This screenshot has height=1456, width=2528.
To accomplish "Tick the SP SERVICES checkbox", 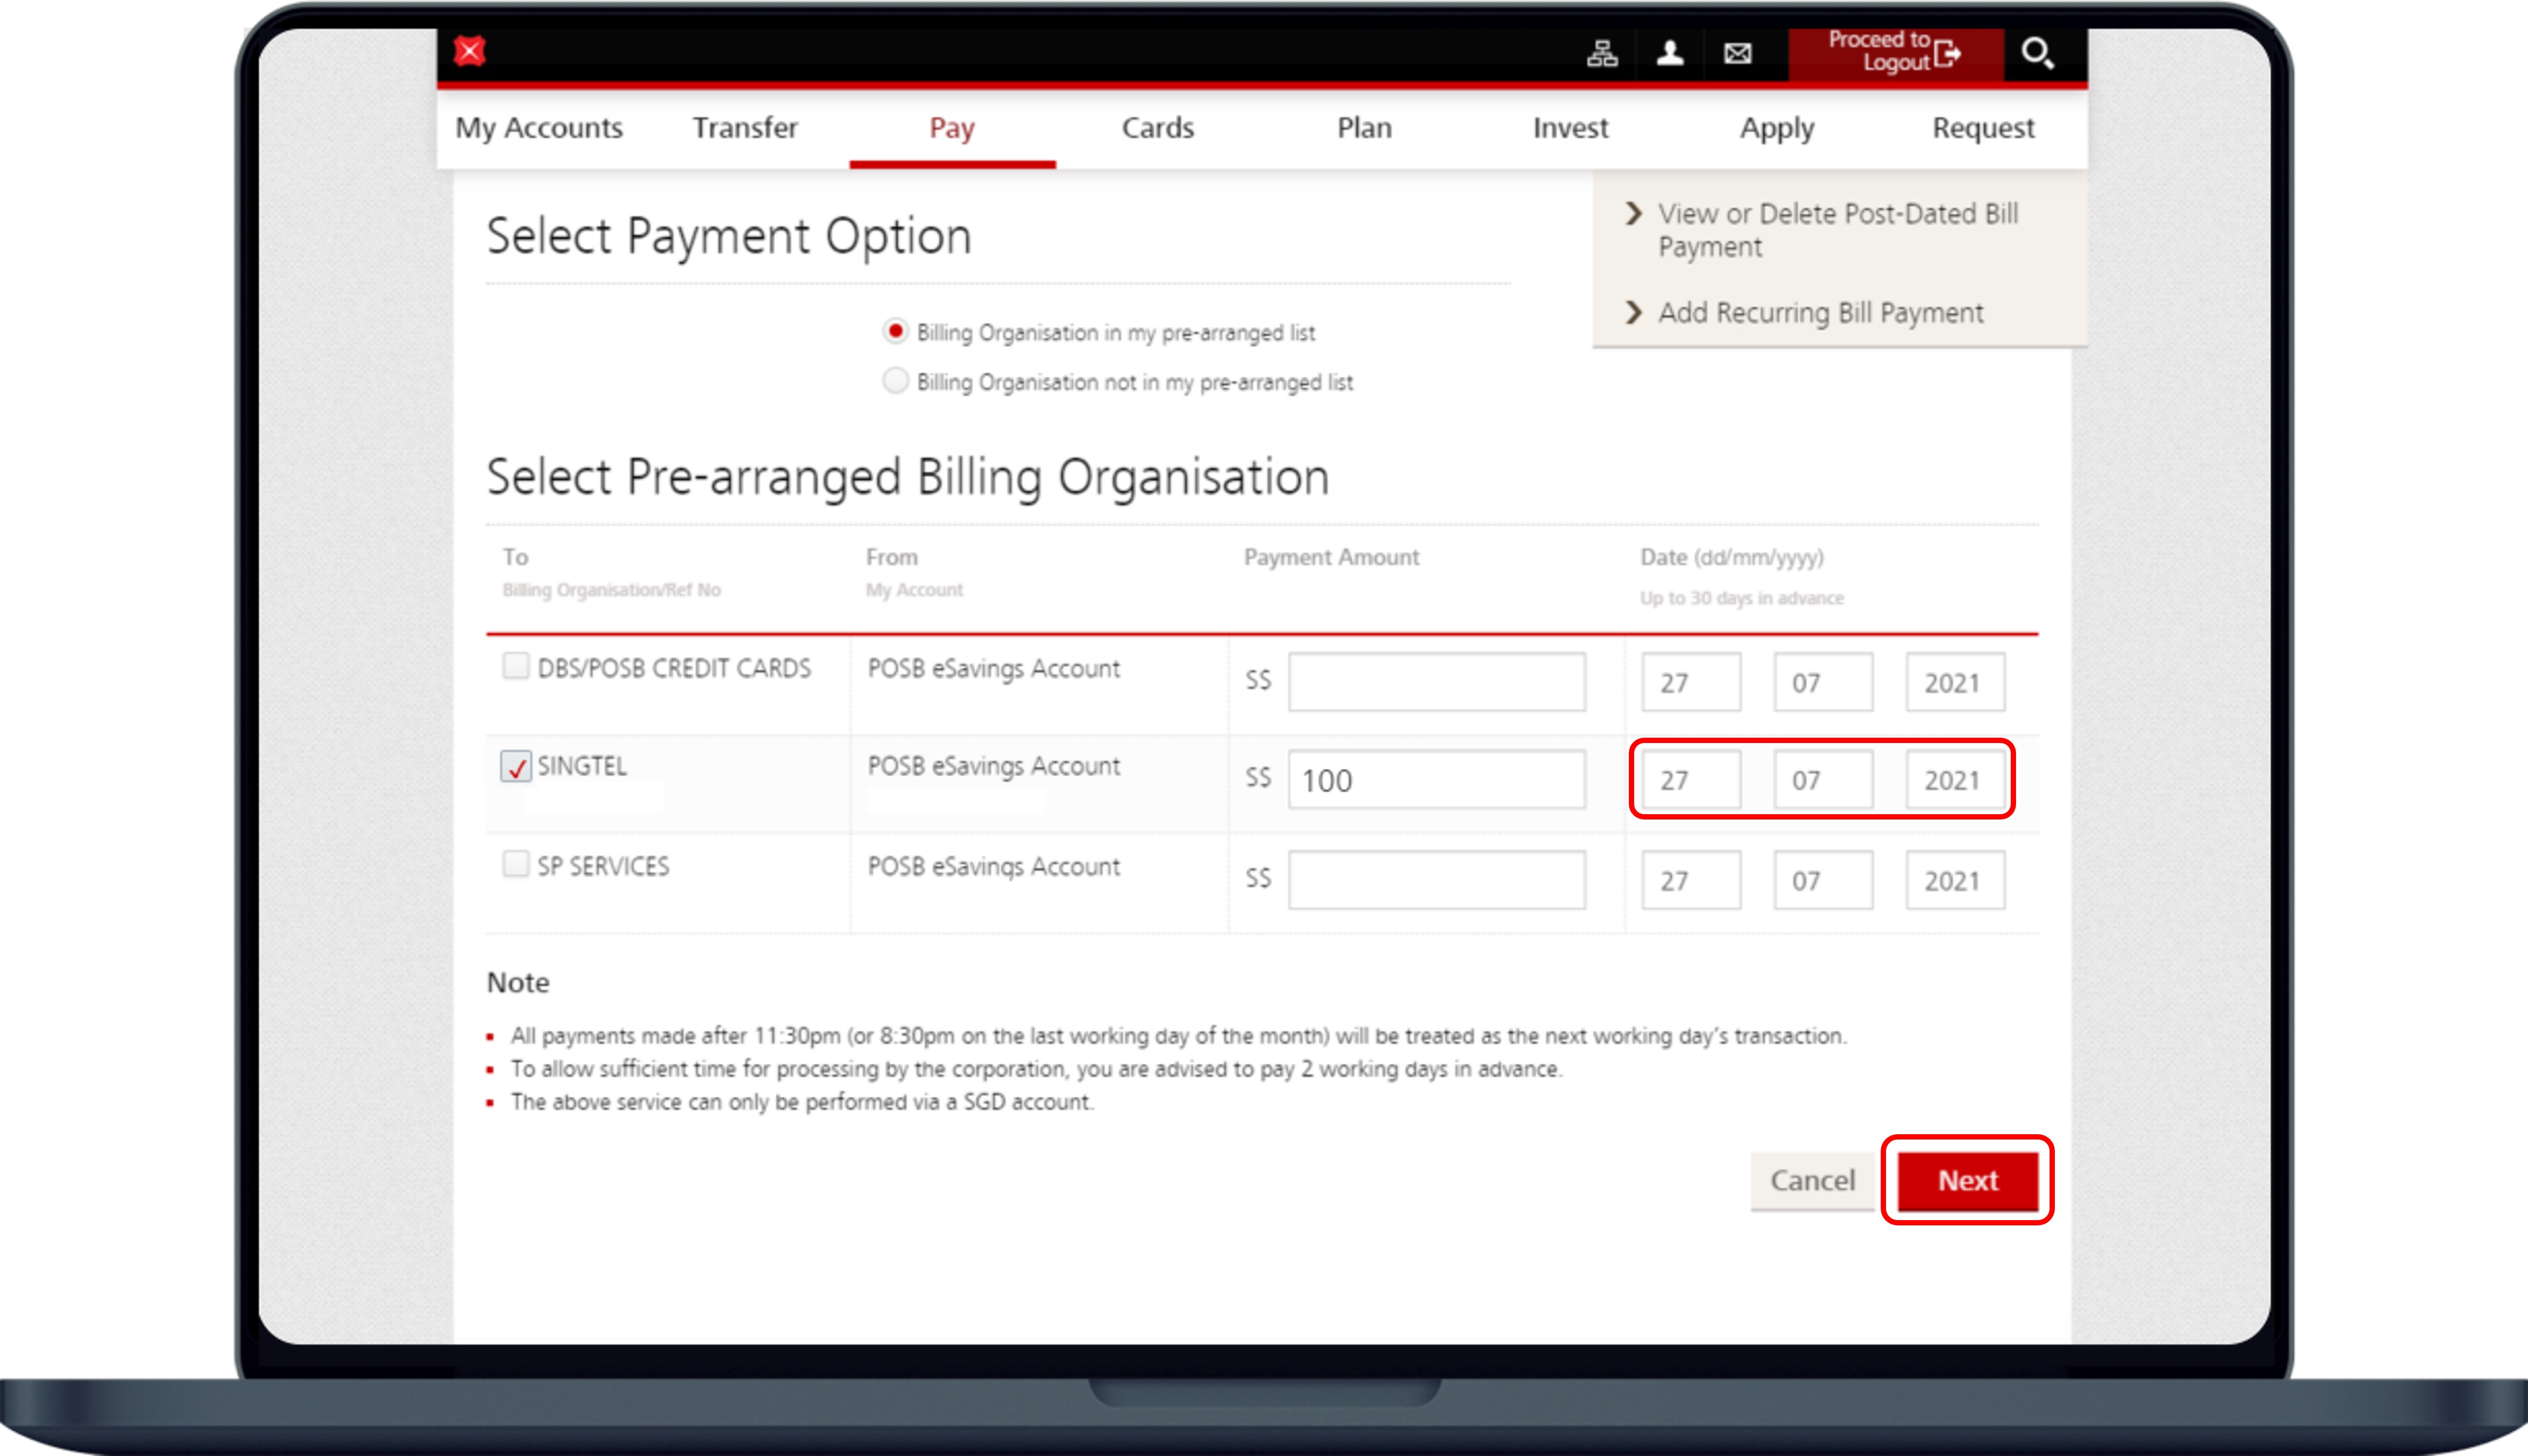I will [516, 864].
